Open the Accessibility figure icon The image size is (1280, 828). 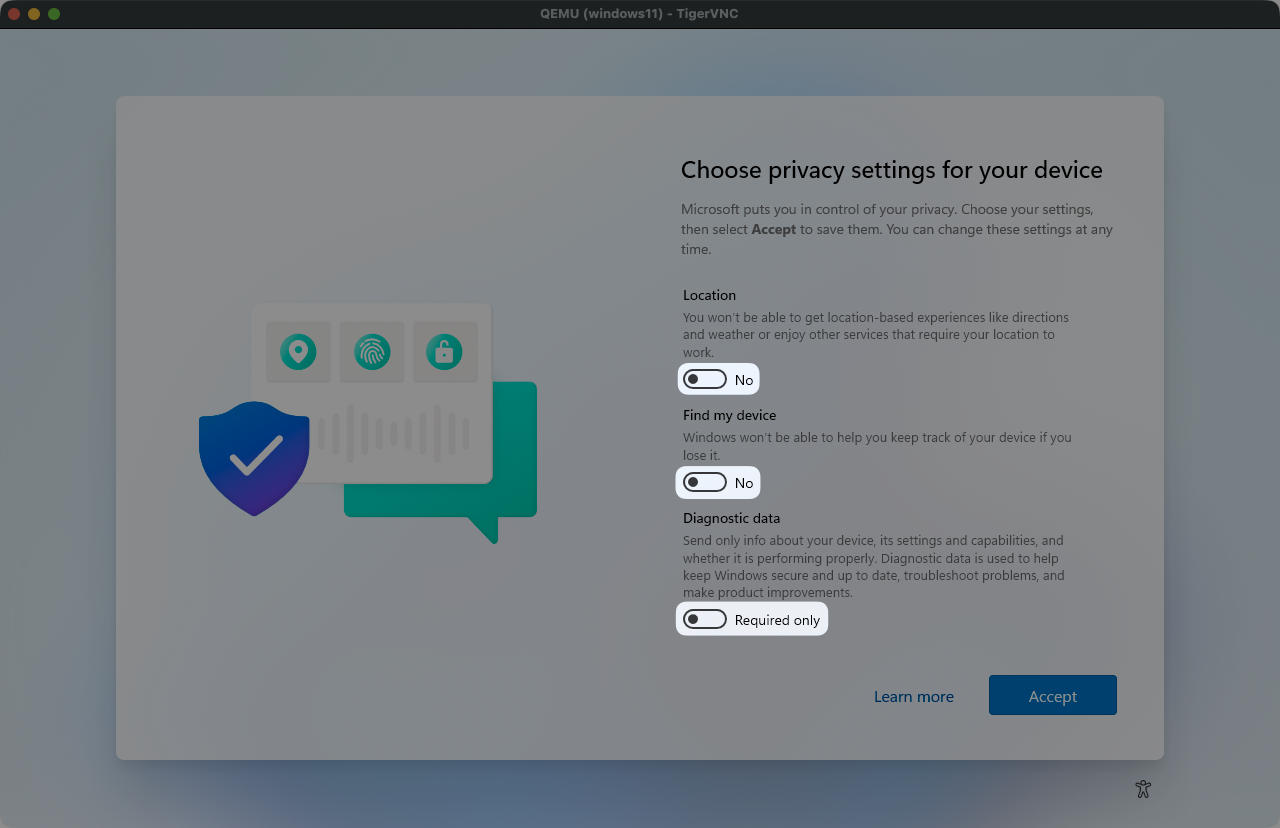[1143, 789]
